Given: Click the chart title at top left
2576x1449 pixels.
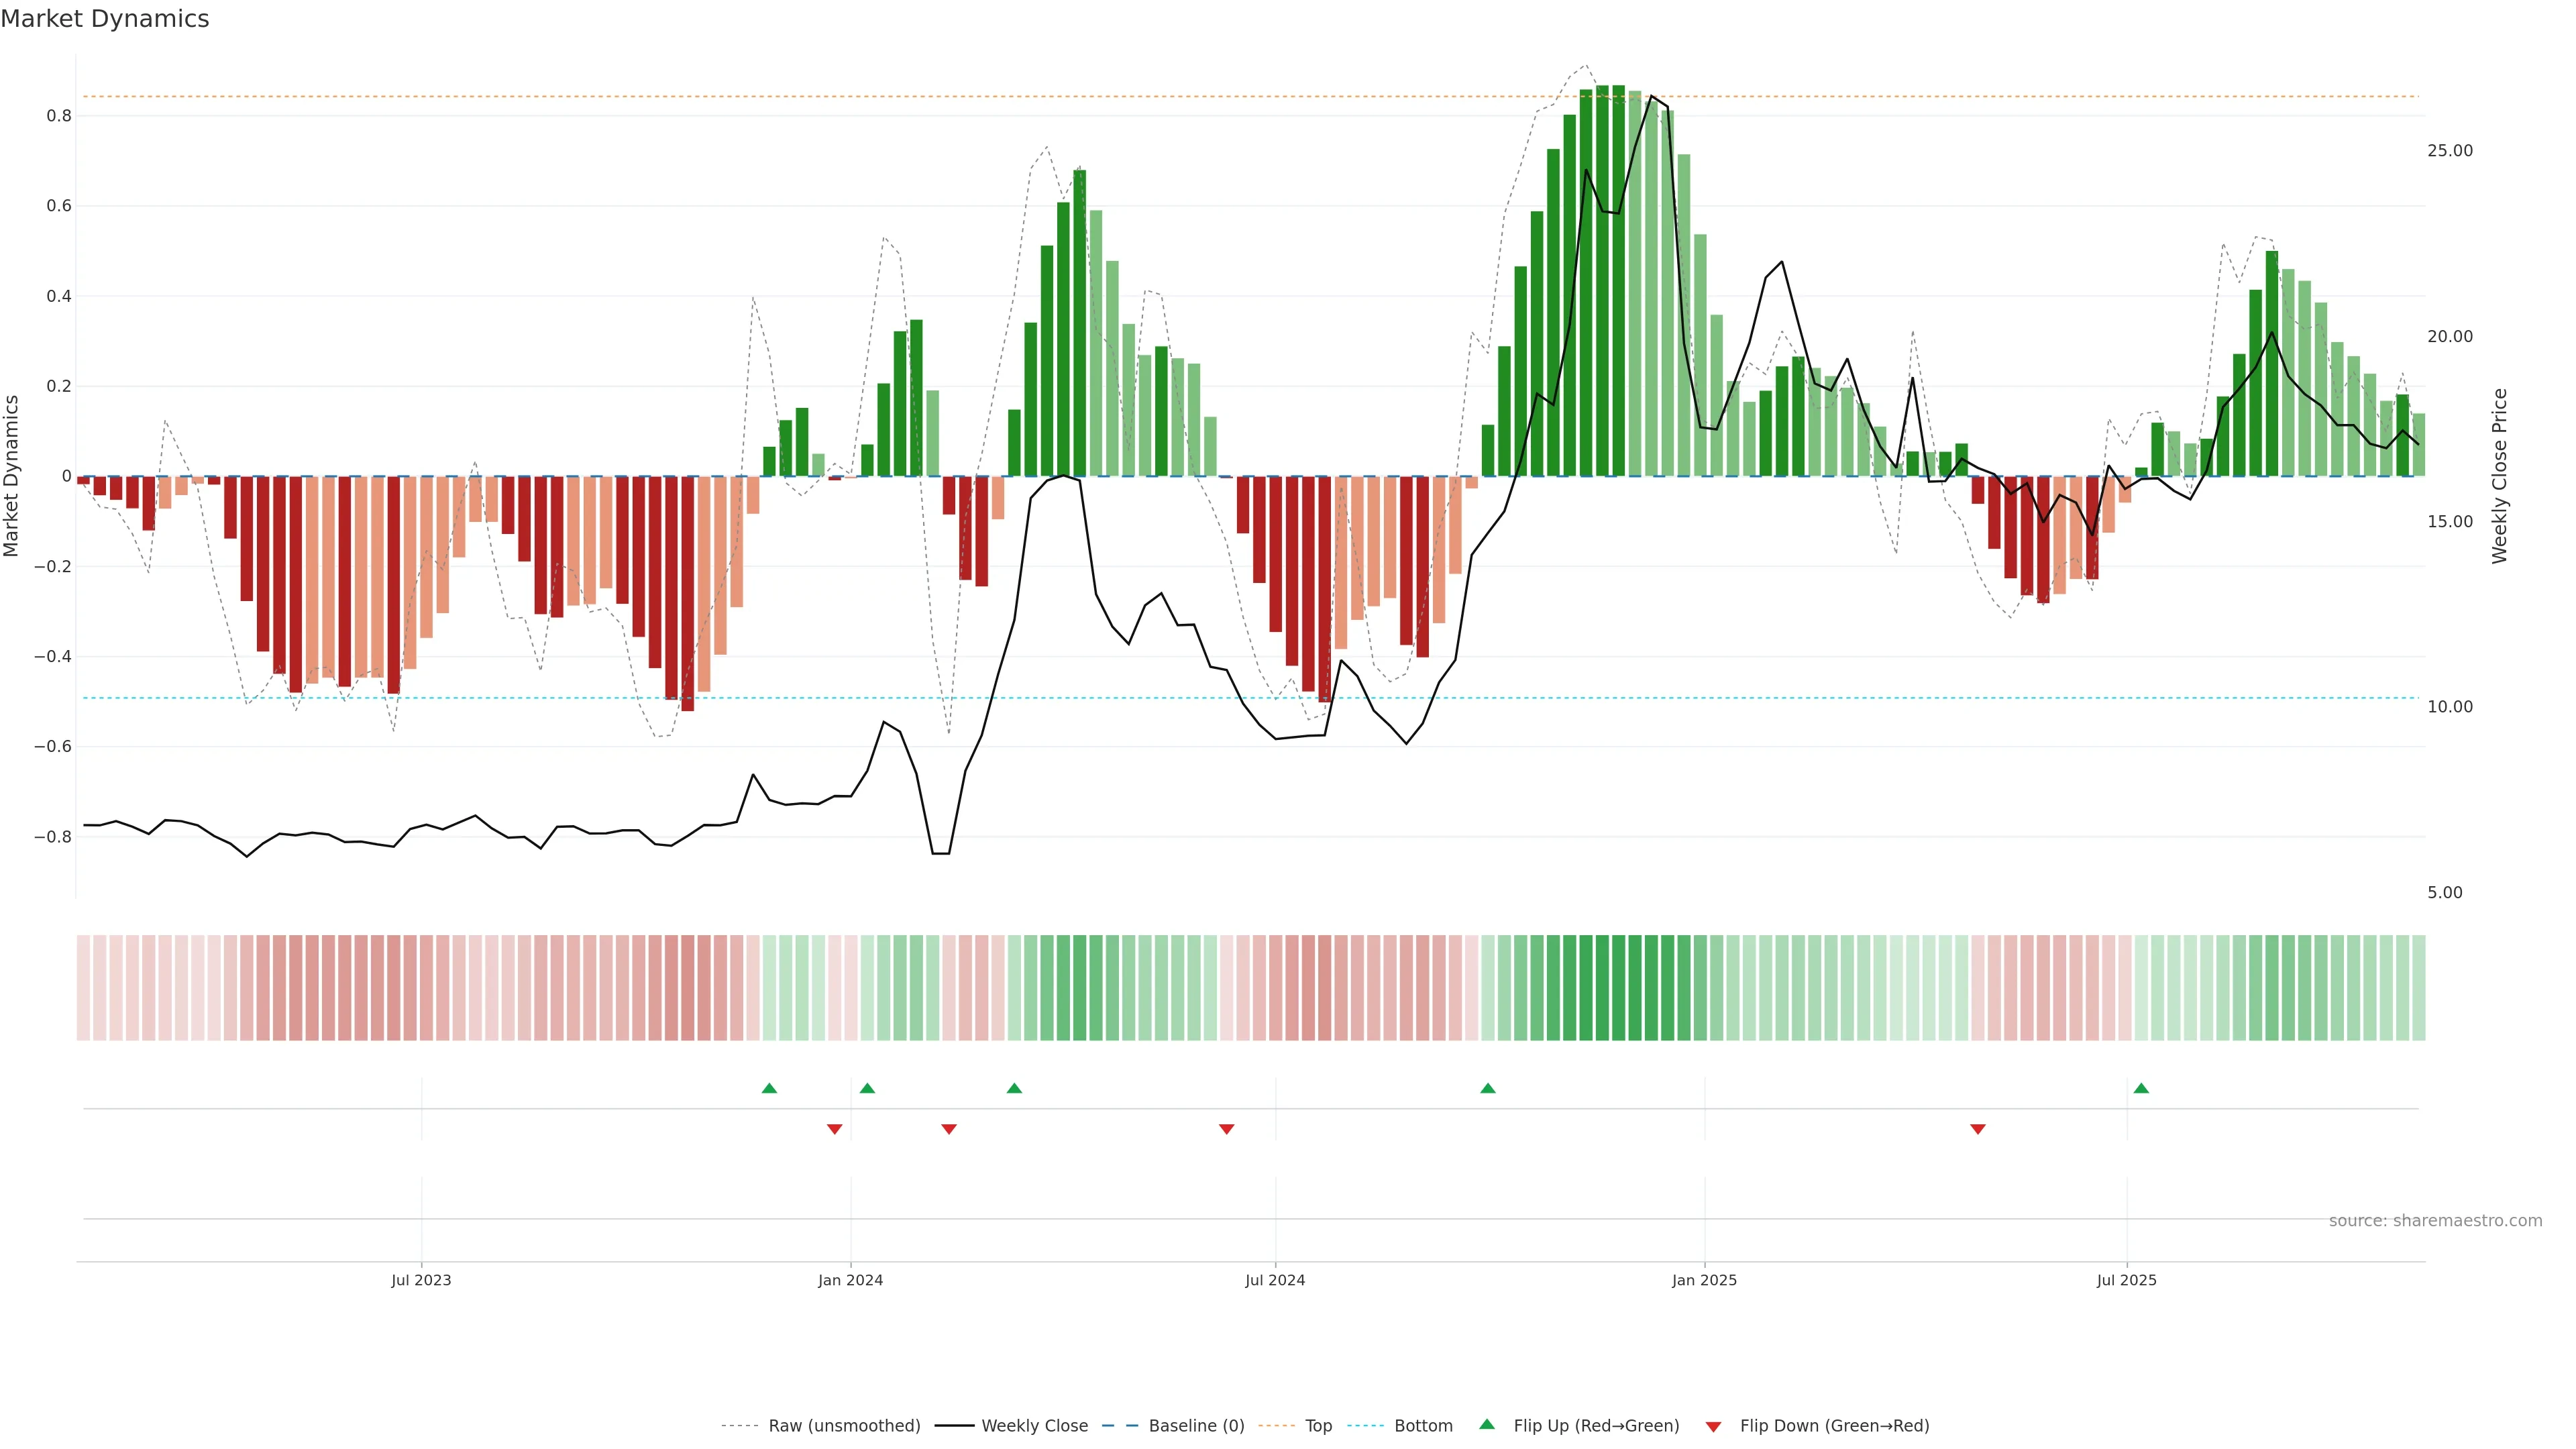Looking at the screenshot, I should (x=105, y=19).
